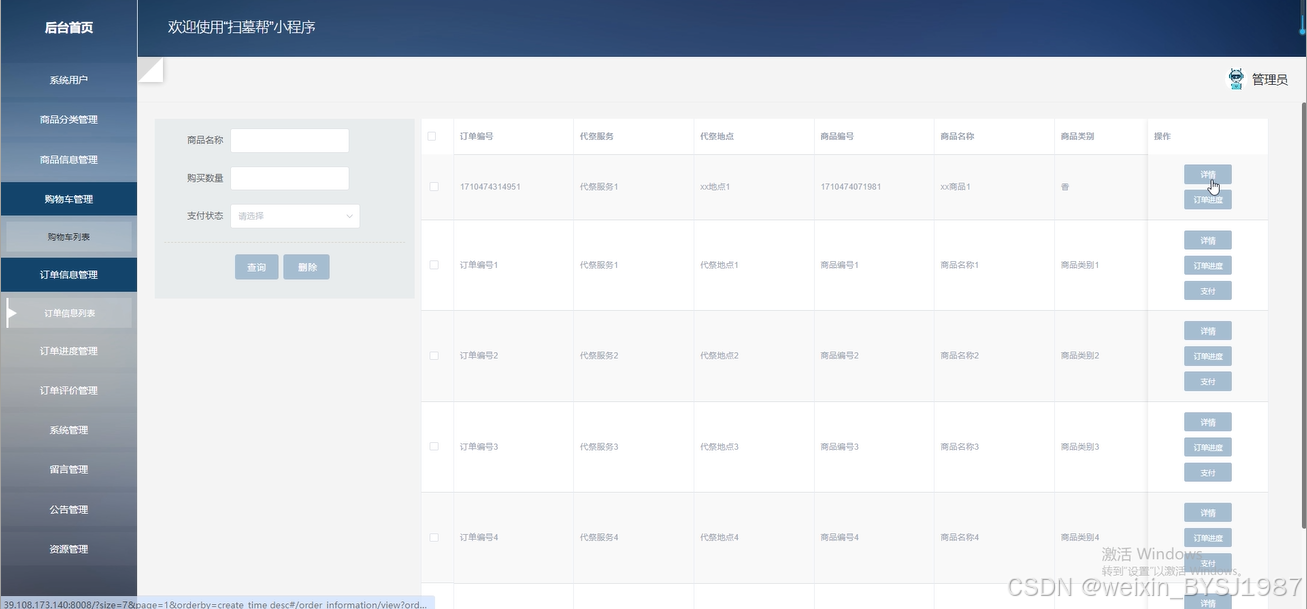Expand the 订单进度管理 sidebar menu
This screenshot has width=1307, height=609.
pos(69,351)
